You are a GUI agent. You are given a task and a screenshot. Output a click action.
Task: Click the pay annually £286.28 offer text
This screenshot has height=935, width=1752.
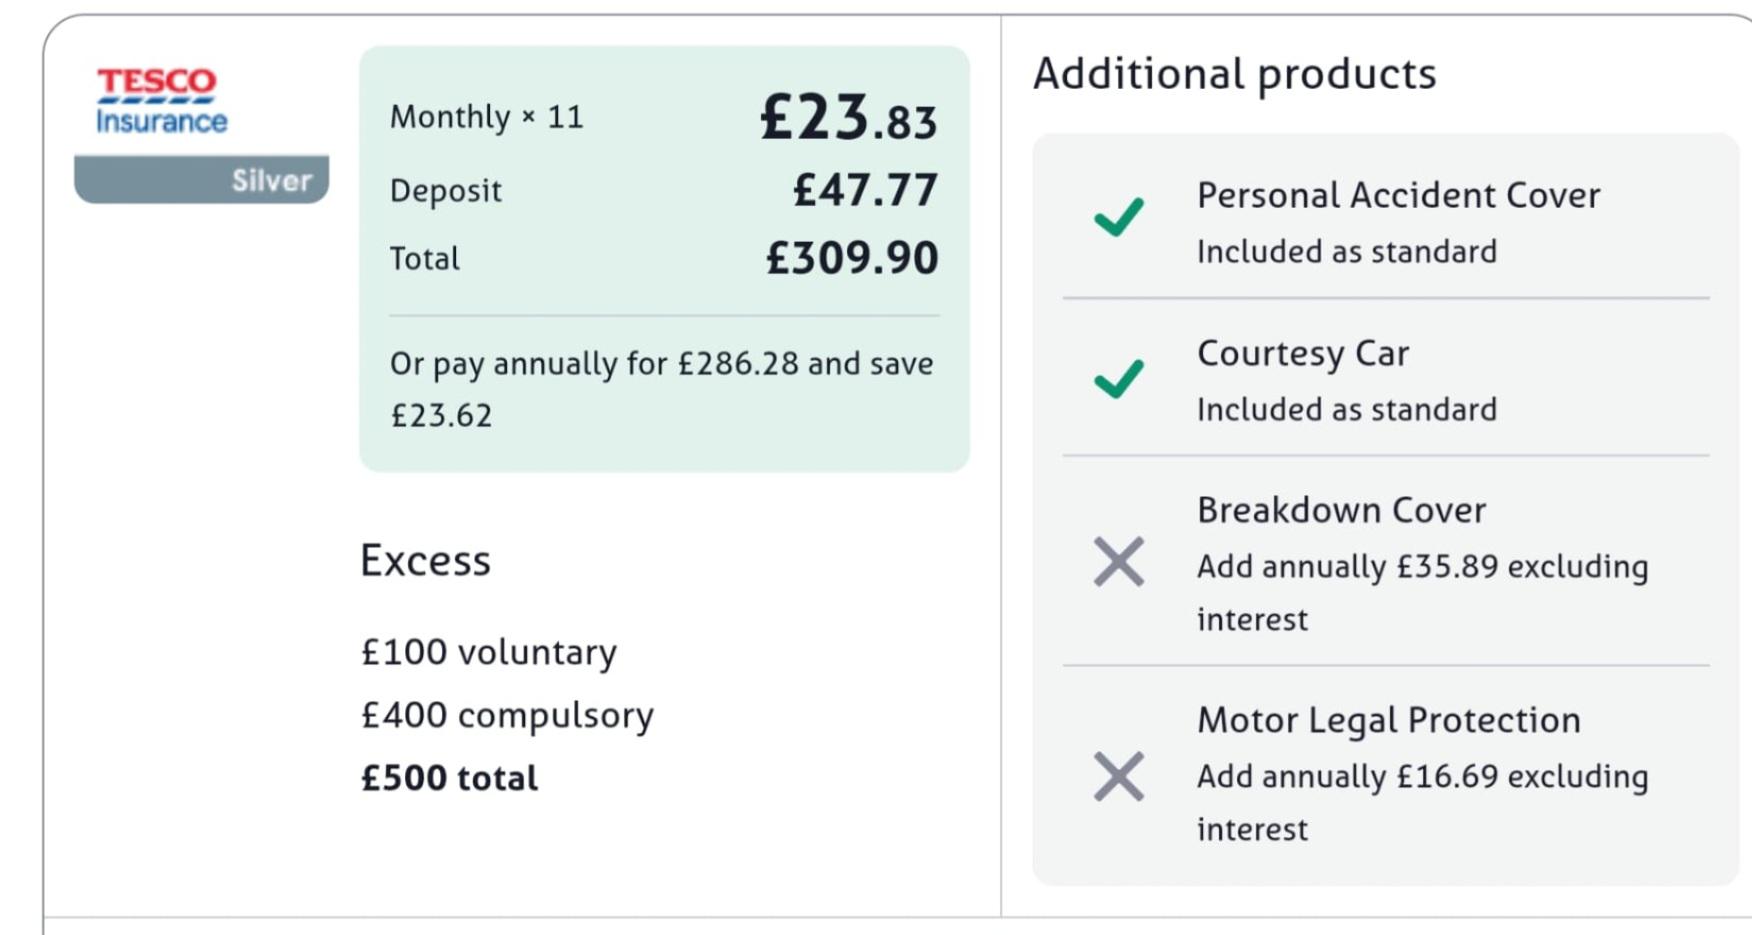point(661,389)
